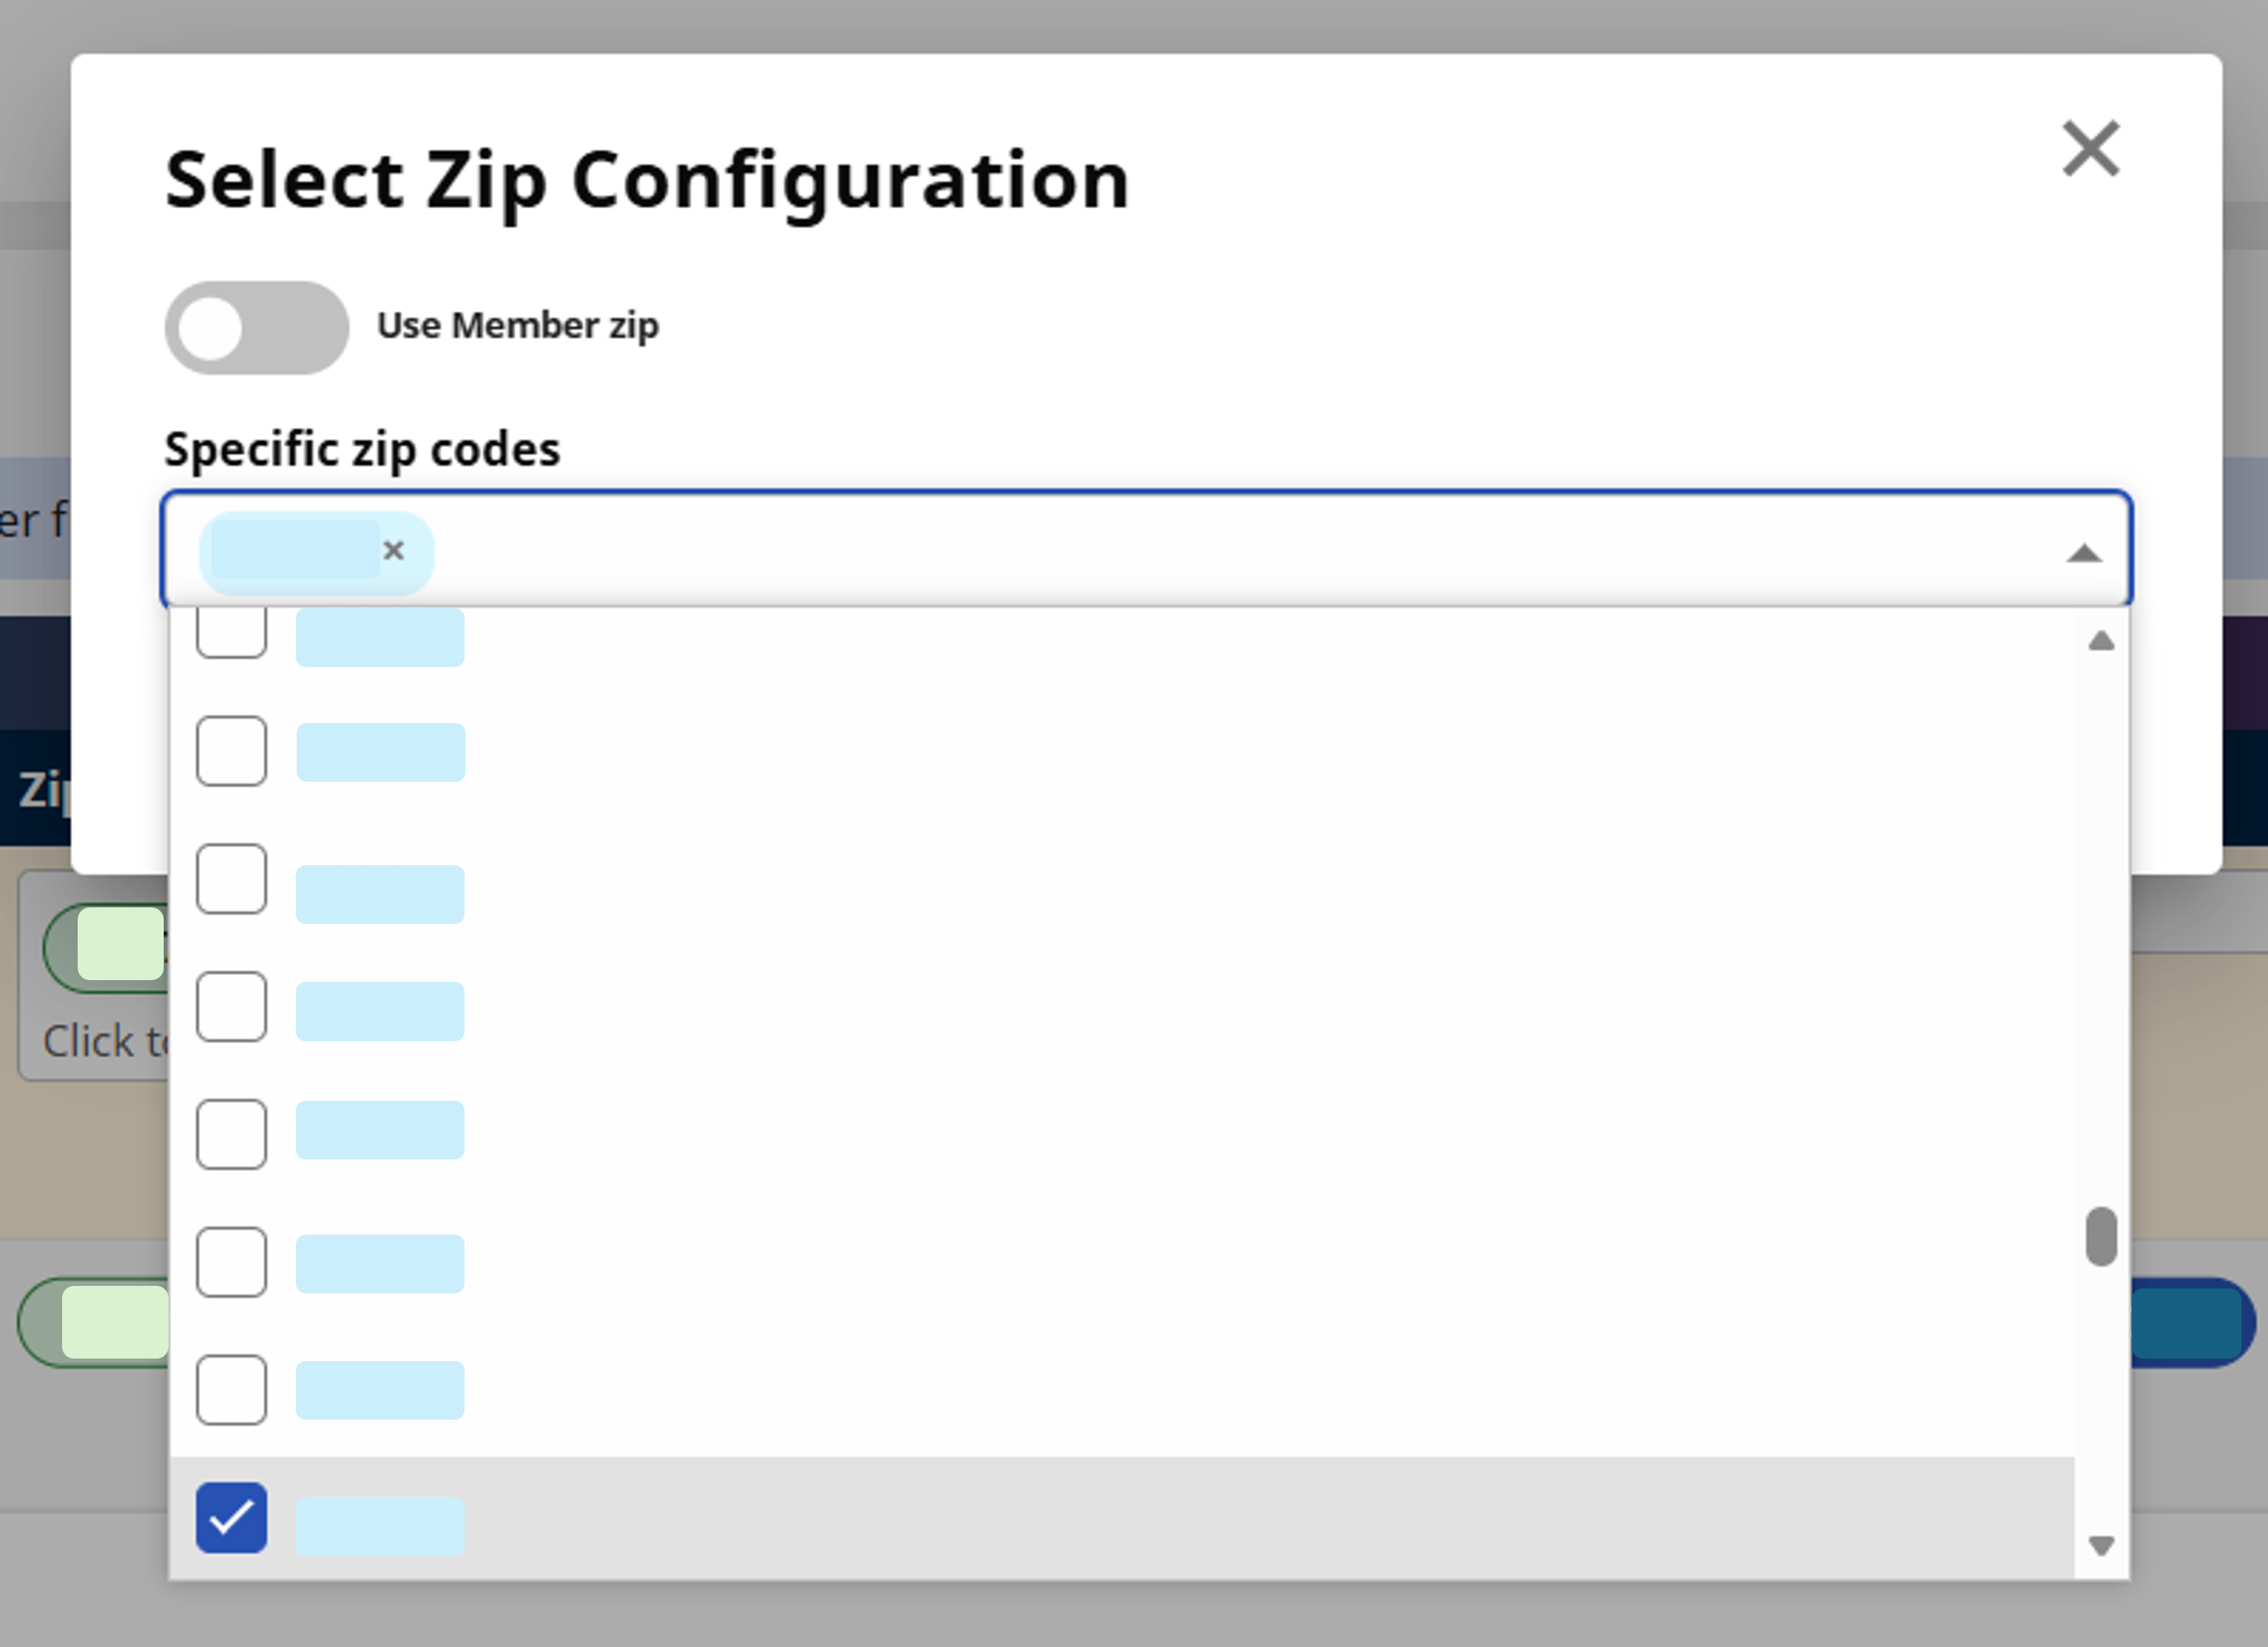
Task: Remove the selected zip code chip
Action: coord(393,550)
